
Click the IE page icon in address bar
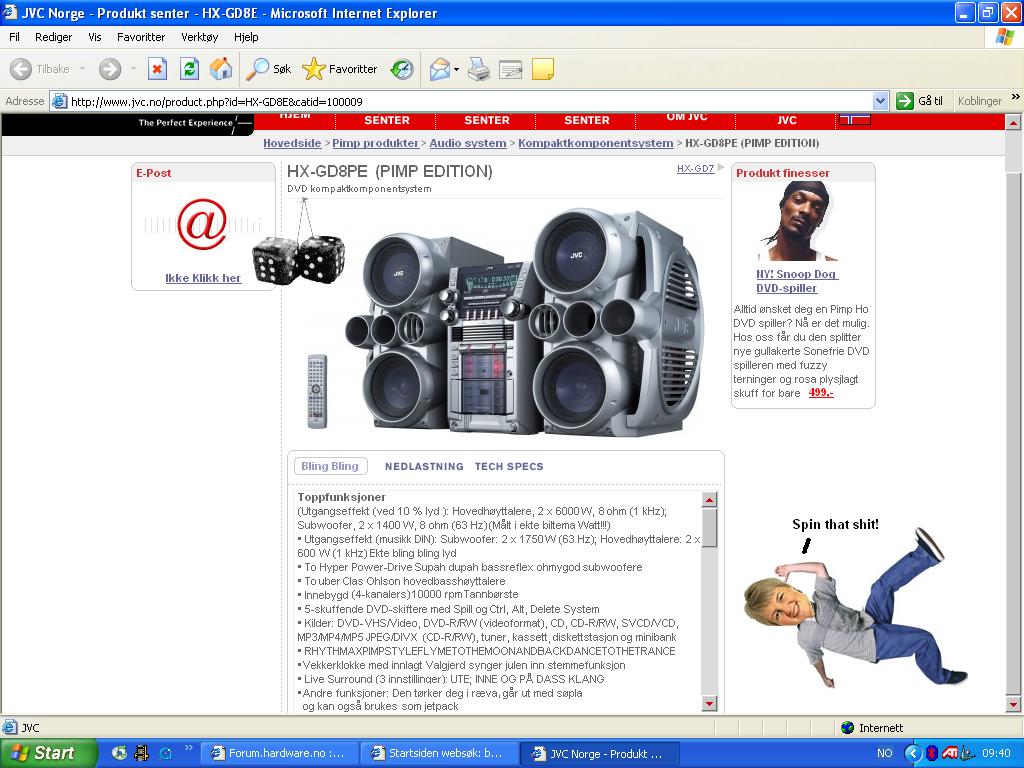[59, 101]
